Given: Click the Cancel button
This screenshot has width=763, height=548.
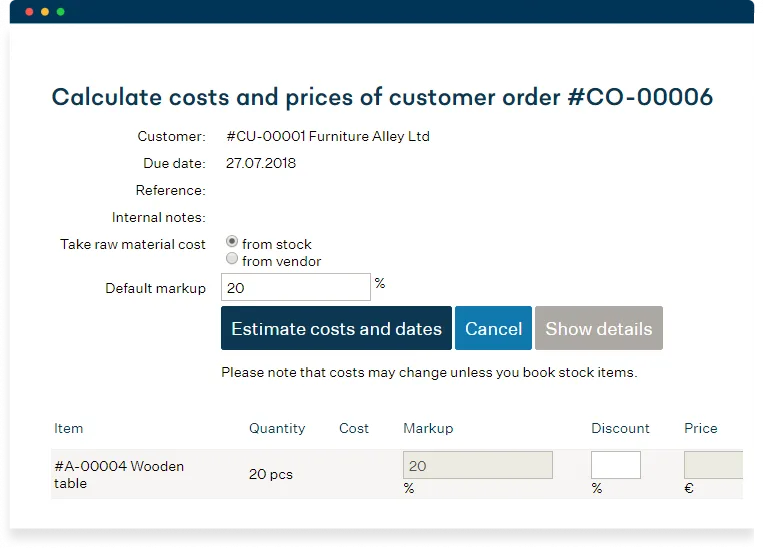Looking at the screenshot, I should [493, 328].
